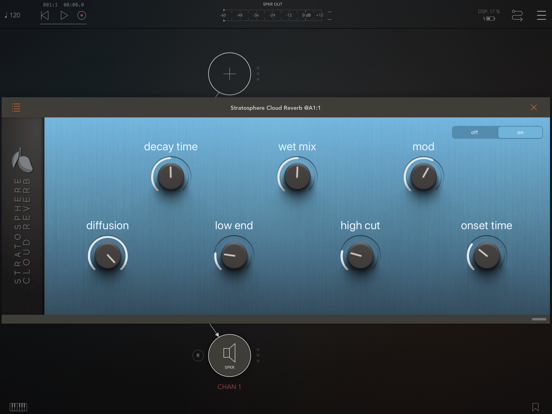Open options dots beside speaker node
The image size is (552, 414).
coord(258,356)
